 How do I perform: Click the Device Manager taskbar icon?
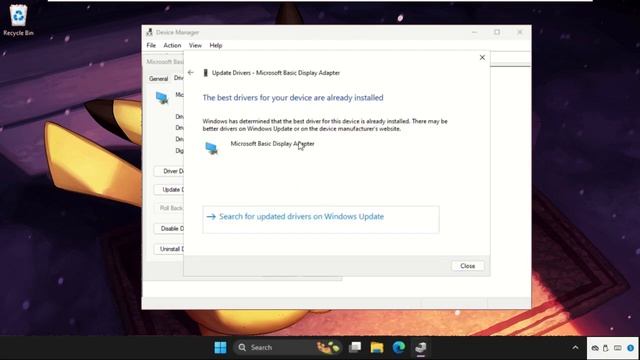pos(420,347)
